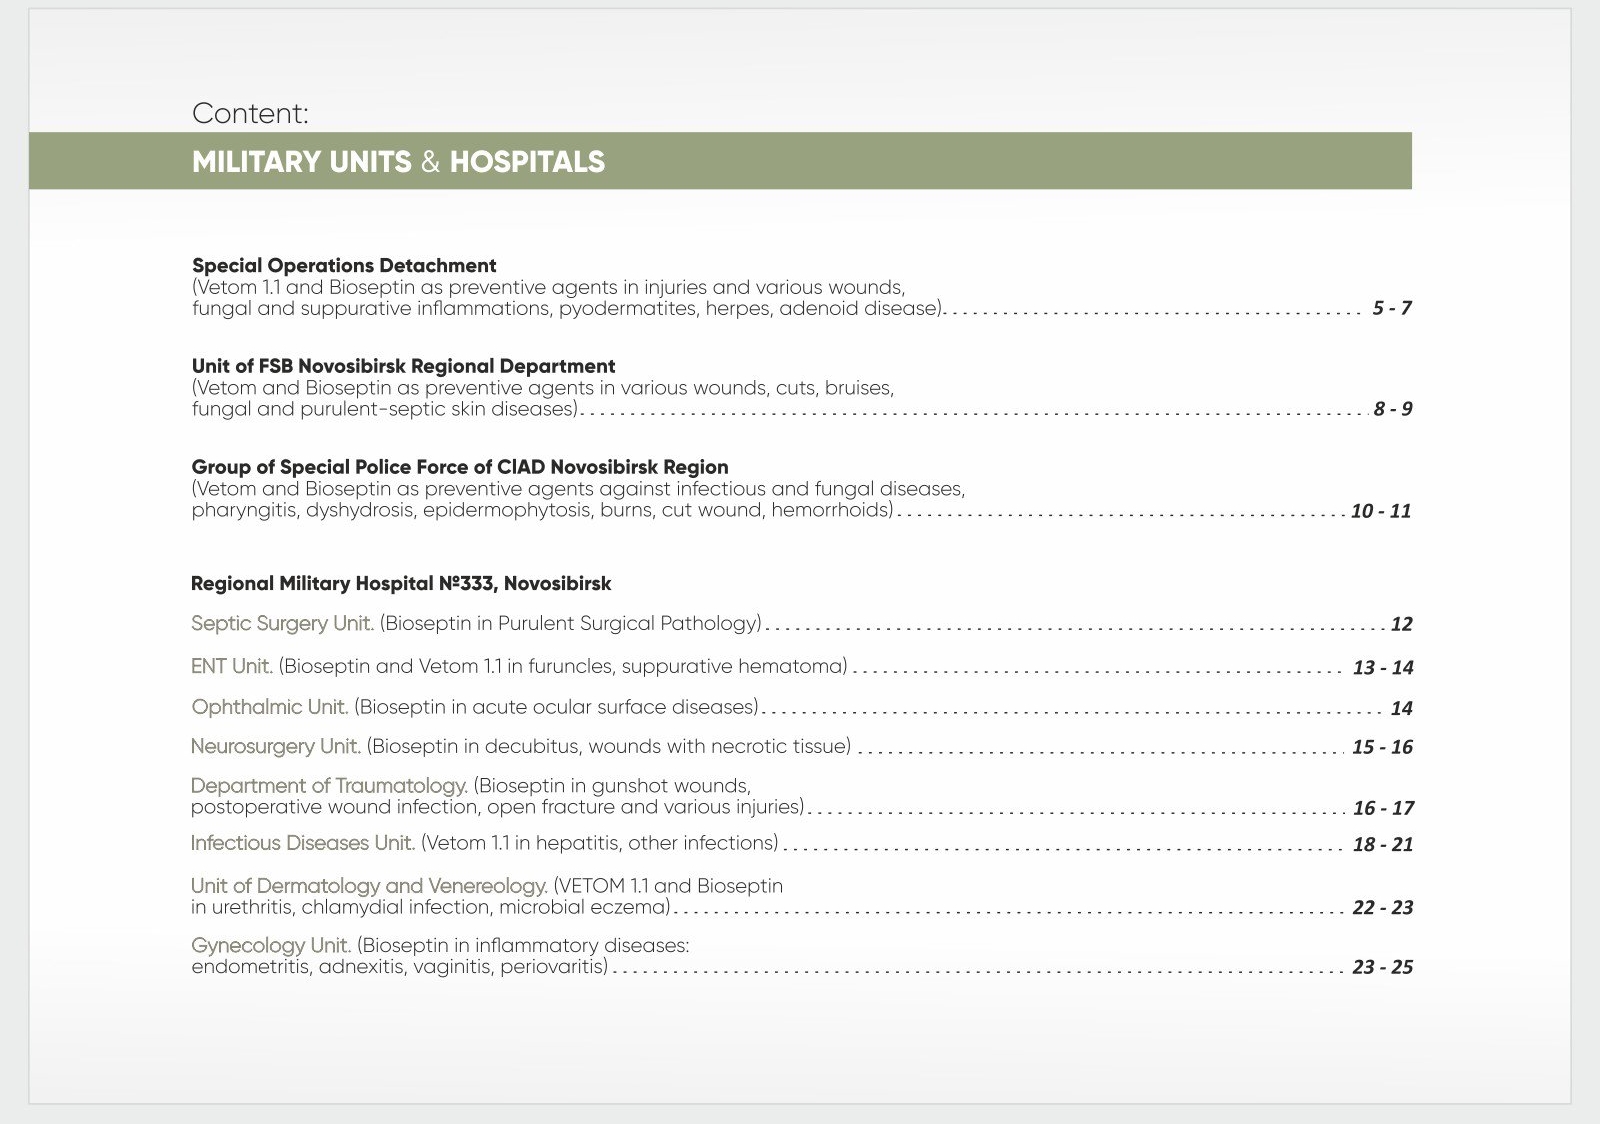The height and width of the screenshot is (1124, 1600).
Task: Open the 'Neurosurgery Unit.' entry
Action: pyautogui.click(x=275, y=746)
